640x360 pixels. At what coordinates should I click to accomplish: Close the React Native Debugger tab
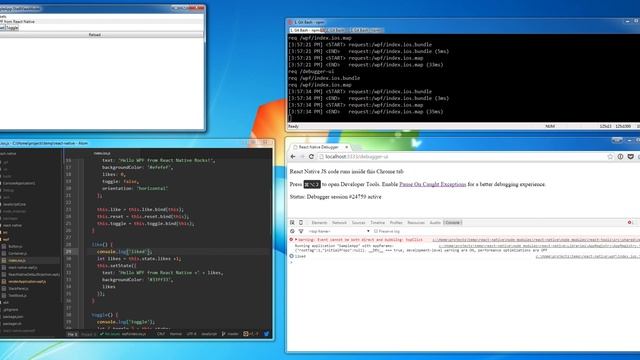pyautogui.click(x=347, y=147)
